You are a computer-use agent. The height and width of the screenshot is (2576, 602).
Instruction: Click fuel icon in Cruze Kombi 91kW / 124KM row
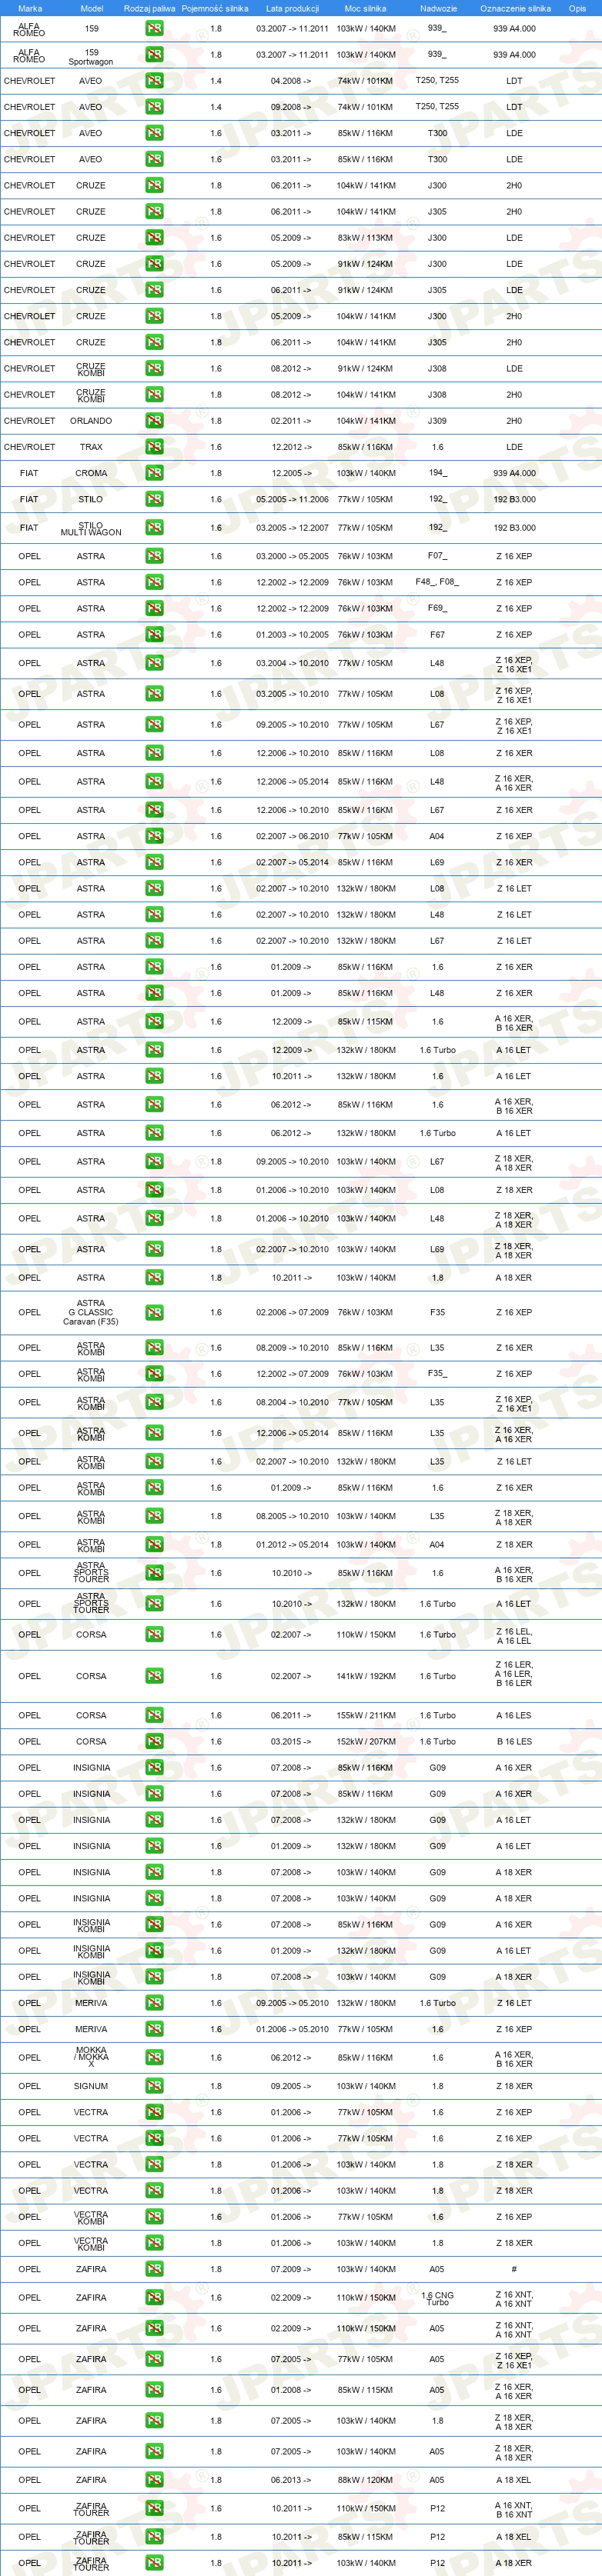[154, 368]
